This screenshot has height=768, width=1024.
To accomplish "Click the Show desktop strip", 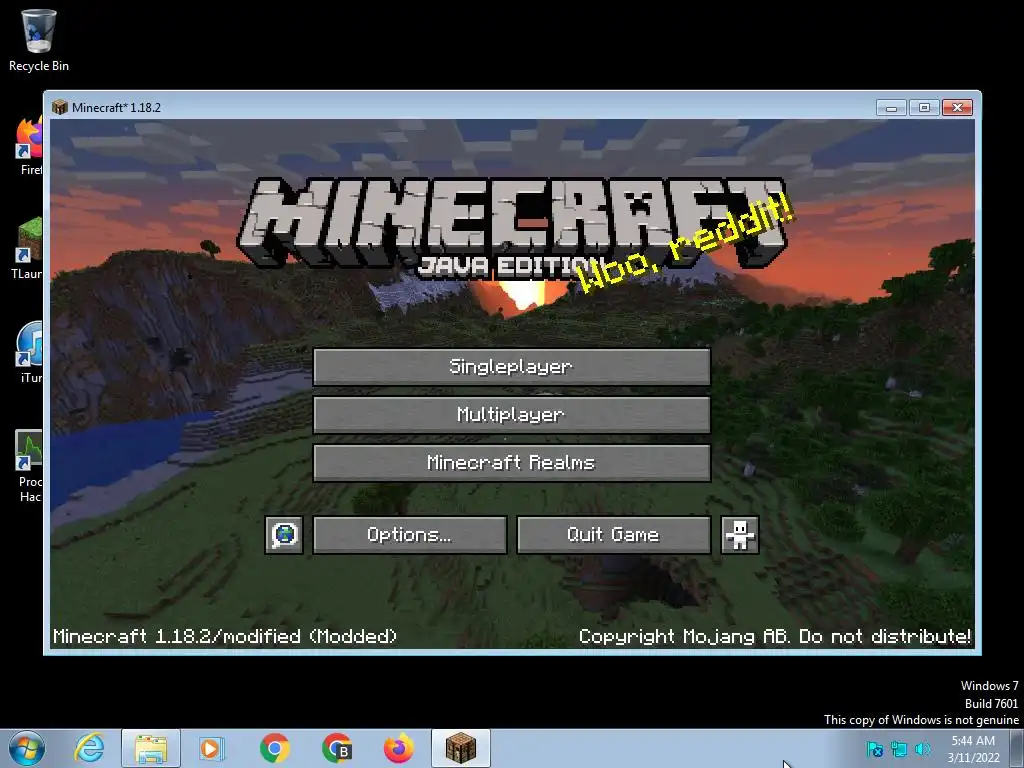I will [1017, 748].
